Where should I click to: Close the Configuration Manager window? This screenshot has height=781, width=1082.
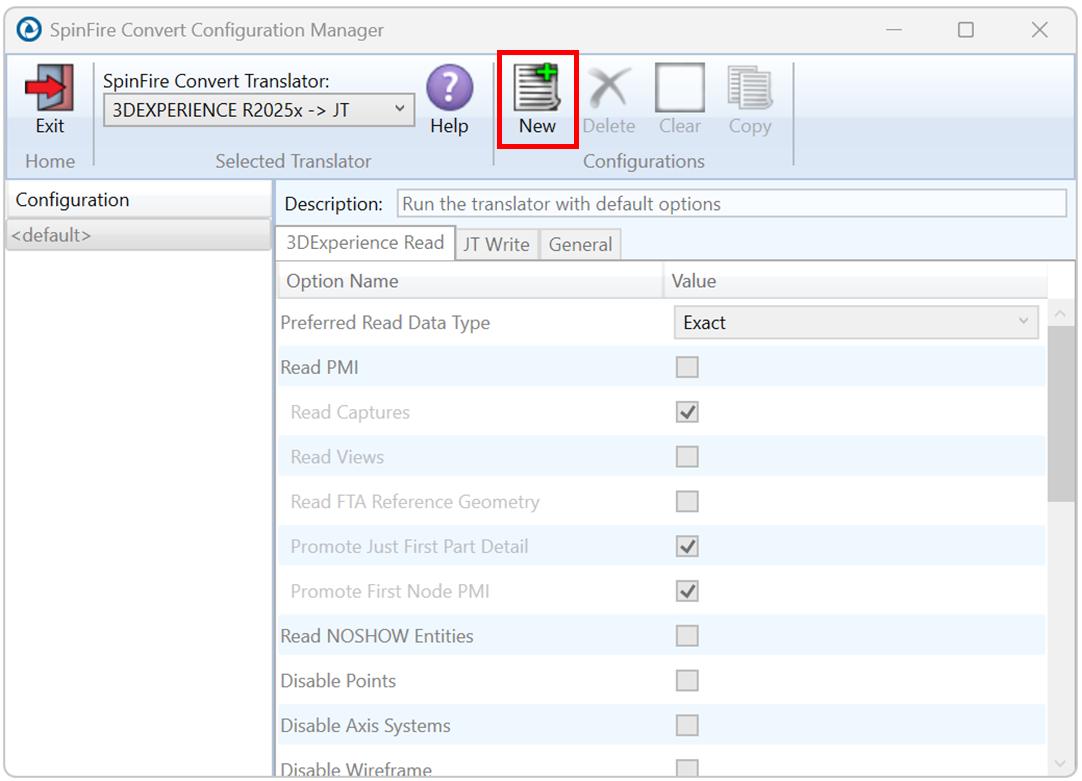tap(1039, 30)
